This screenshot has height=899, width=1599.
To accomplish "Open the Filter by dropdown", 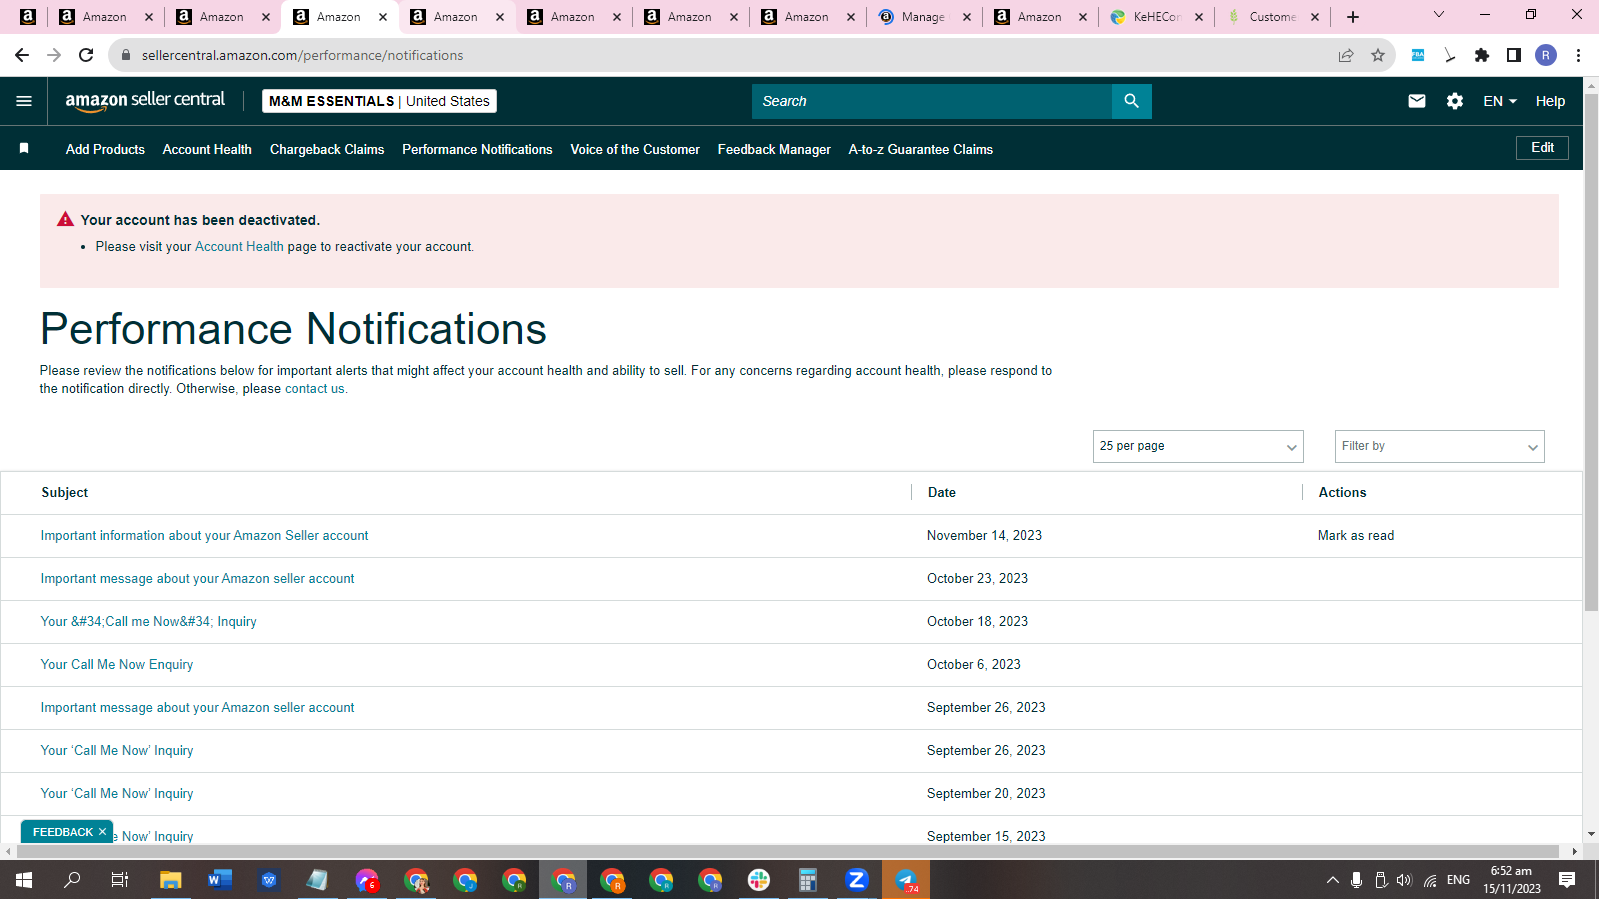I will coord(1440,446).
